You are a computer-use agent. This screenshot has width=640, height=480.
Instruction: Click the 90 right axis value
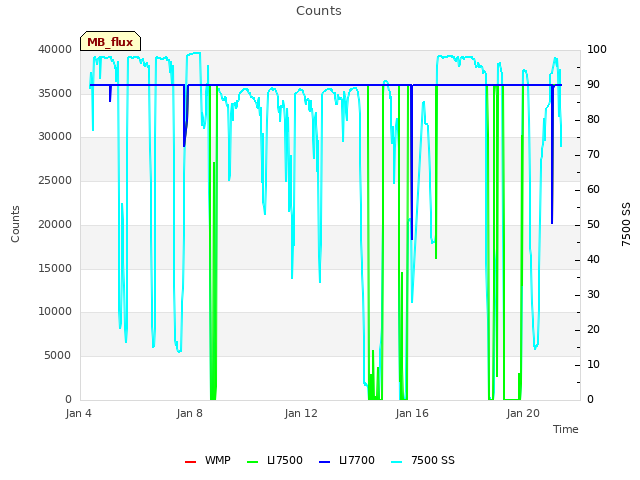click(593, 84)
